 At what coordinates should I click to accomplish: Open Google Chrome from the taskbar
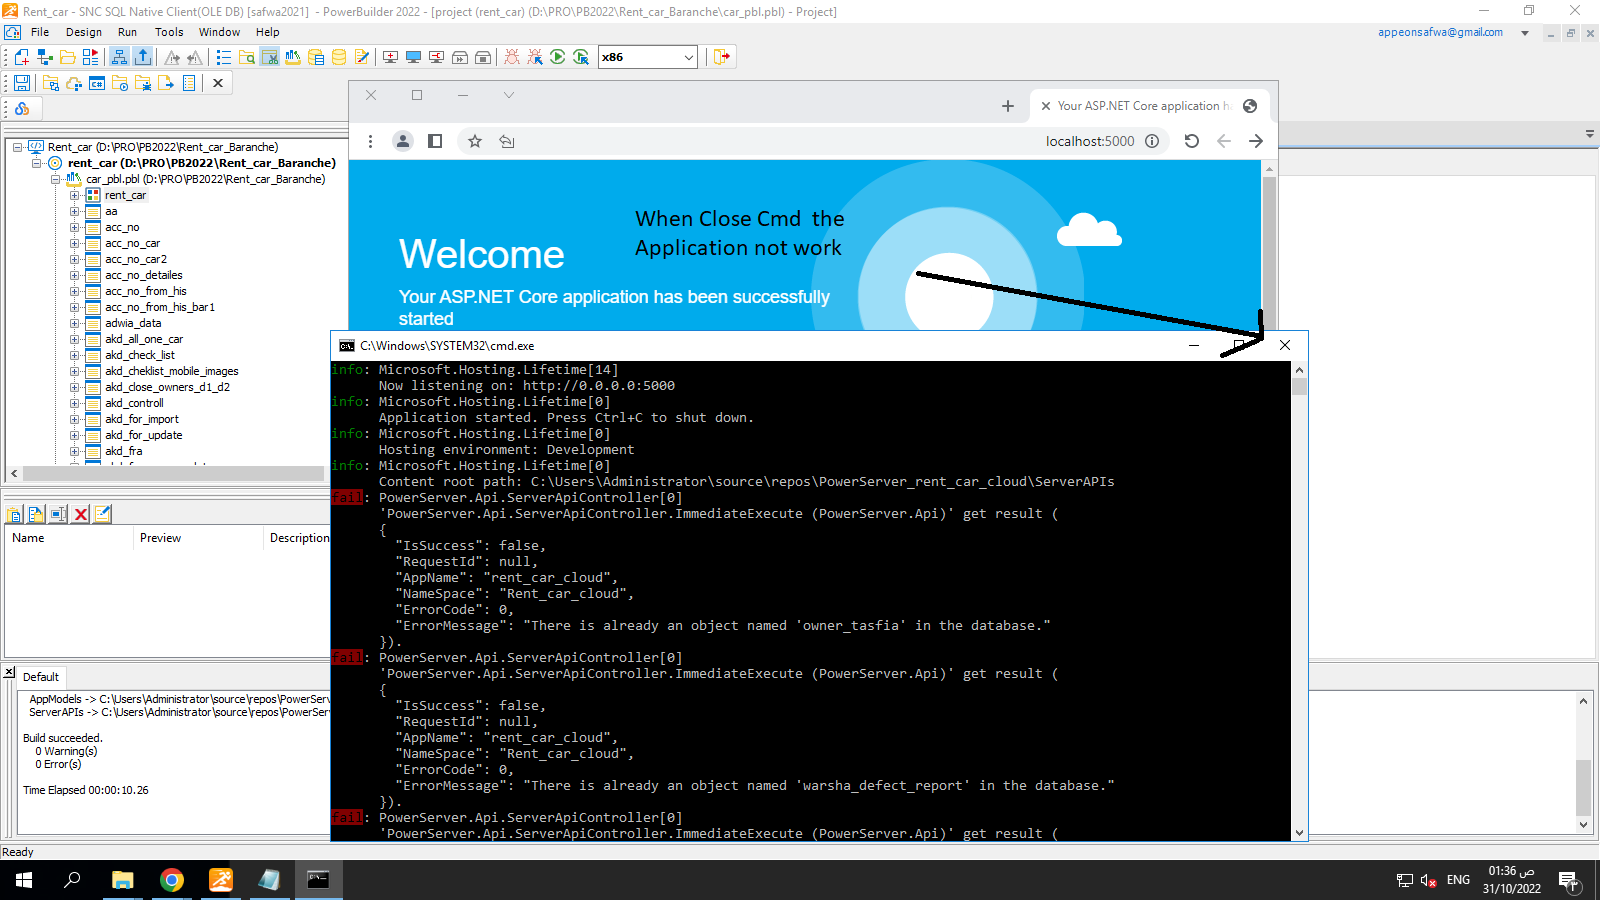172,880
